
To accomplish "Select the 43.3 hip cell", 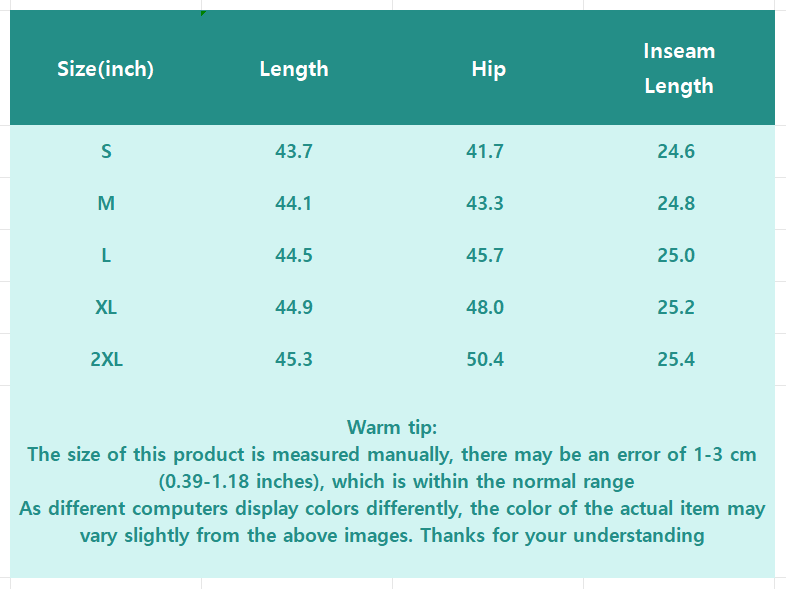I will click(485, 204).
